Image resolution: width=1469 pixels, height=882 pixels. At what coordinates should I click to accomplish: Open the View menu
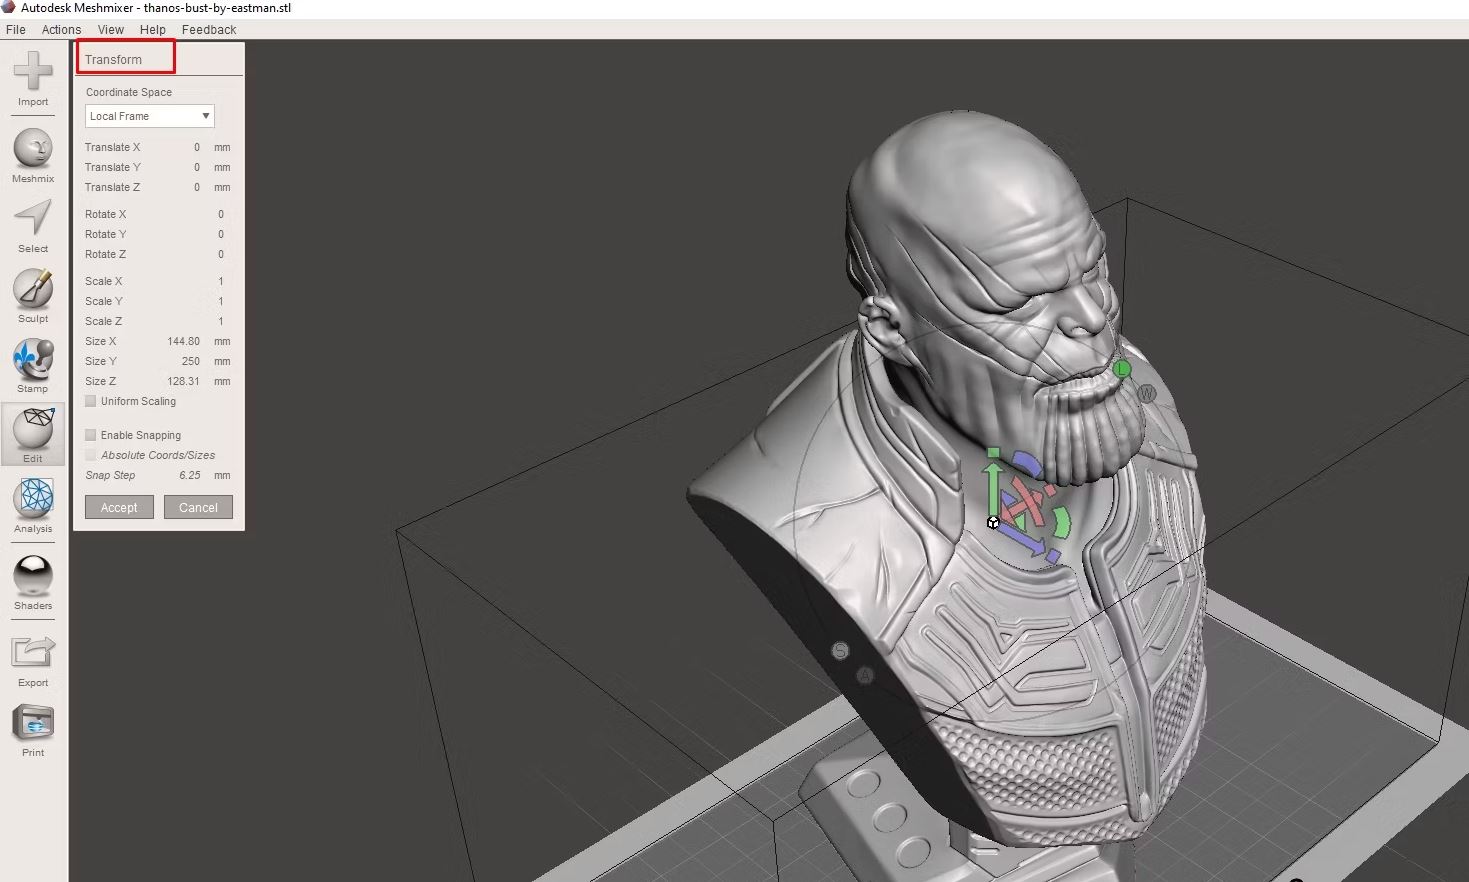point(111,30)
